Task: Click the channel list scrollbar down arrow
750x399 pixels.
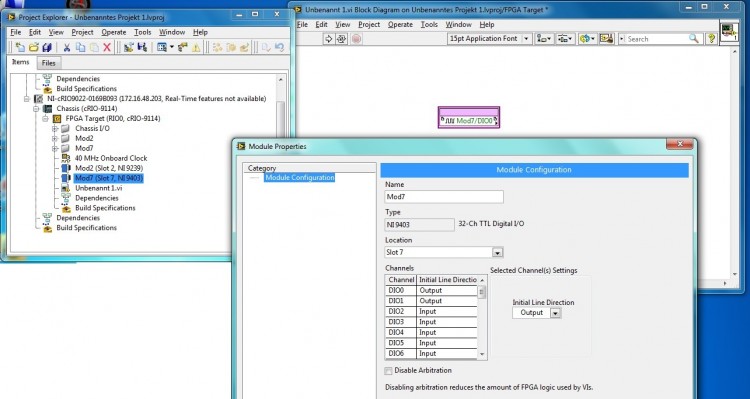Action: (x=482, y=355)
